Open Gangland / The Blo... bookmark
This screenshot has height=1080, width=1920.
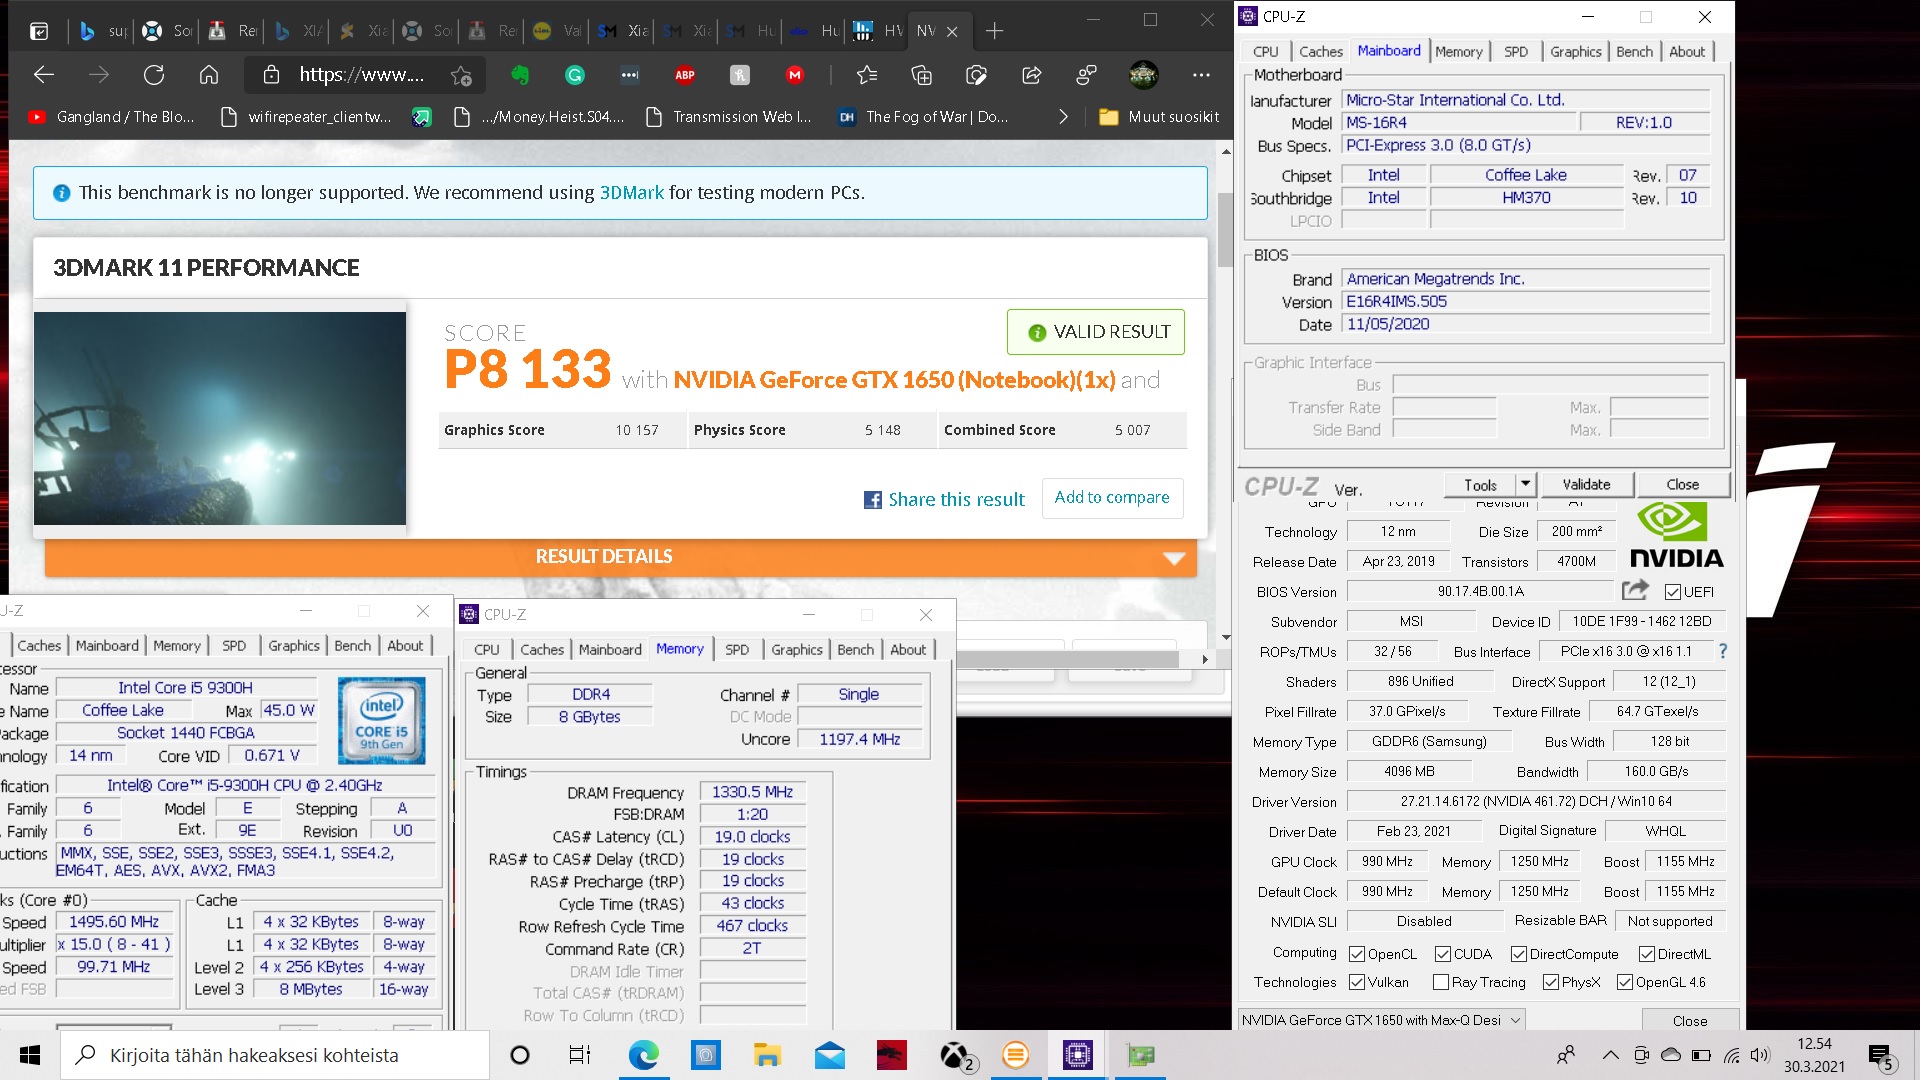[112, 117]
